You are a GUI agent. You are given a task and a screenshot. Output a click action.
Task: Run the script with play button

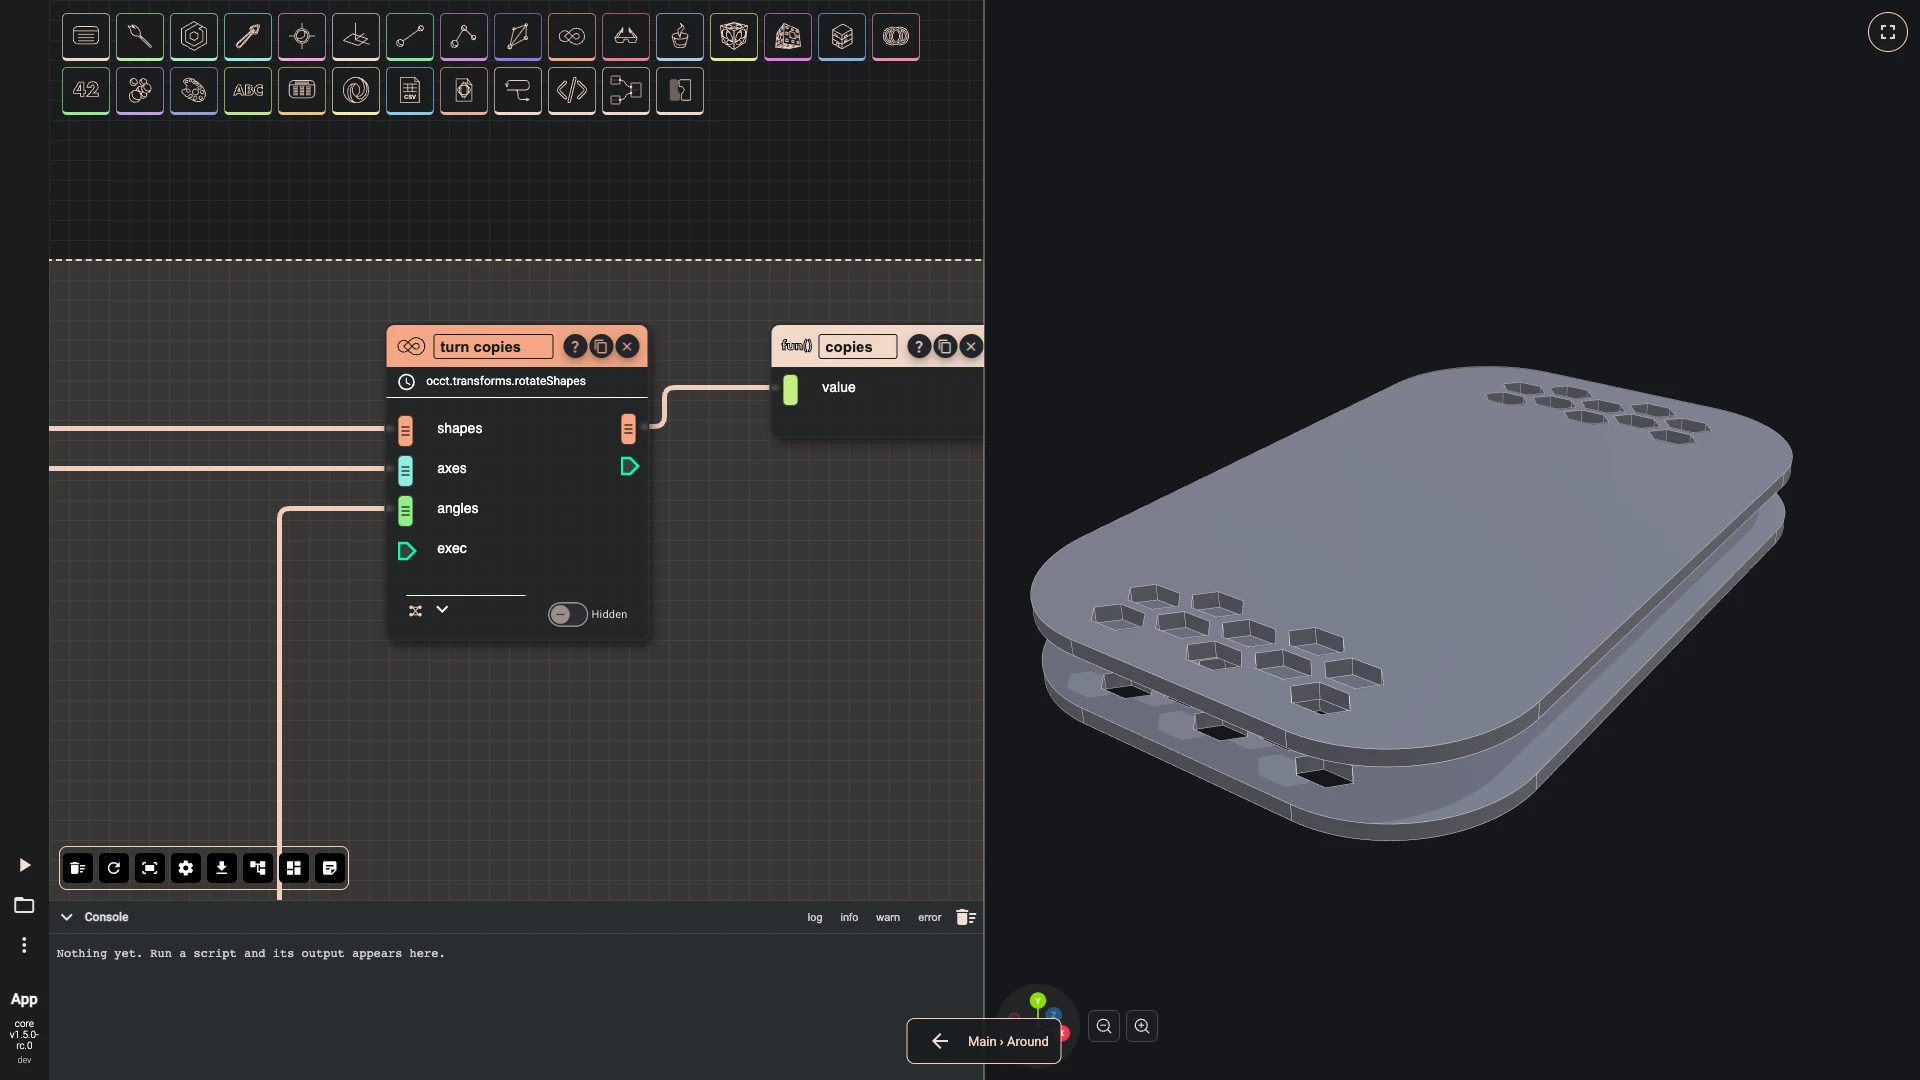click(25, 865)
